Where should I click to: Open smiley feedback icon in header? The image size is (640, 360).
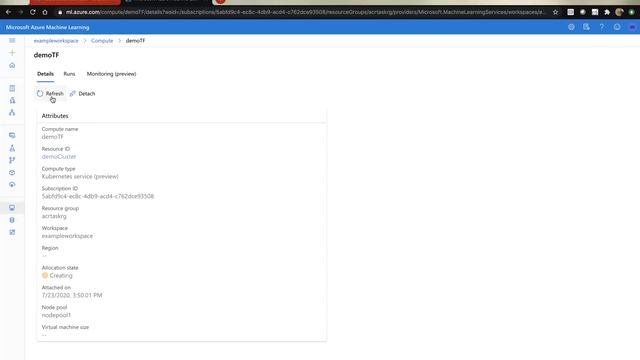[617, 27]
